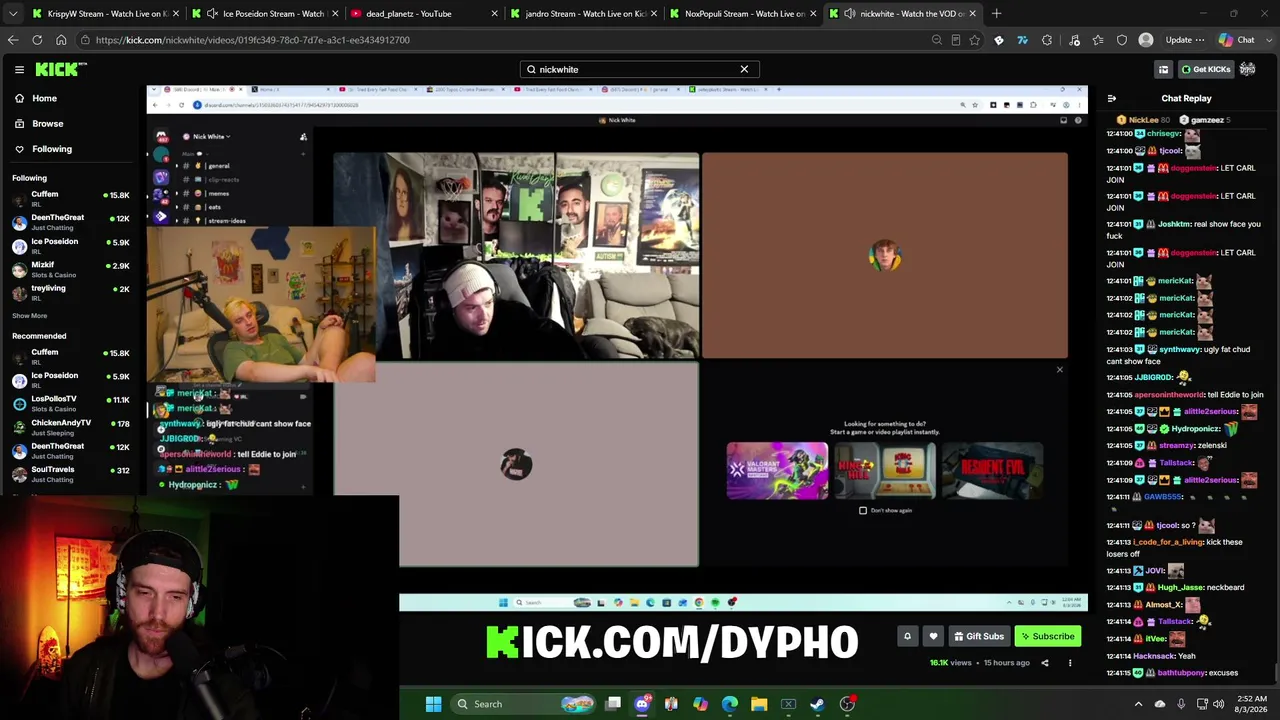
Task: Open the Cuffem channel under Following
Action: [x=70, y=198]
